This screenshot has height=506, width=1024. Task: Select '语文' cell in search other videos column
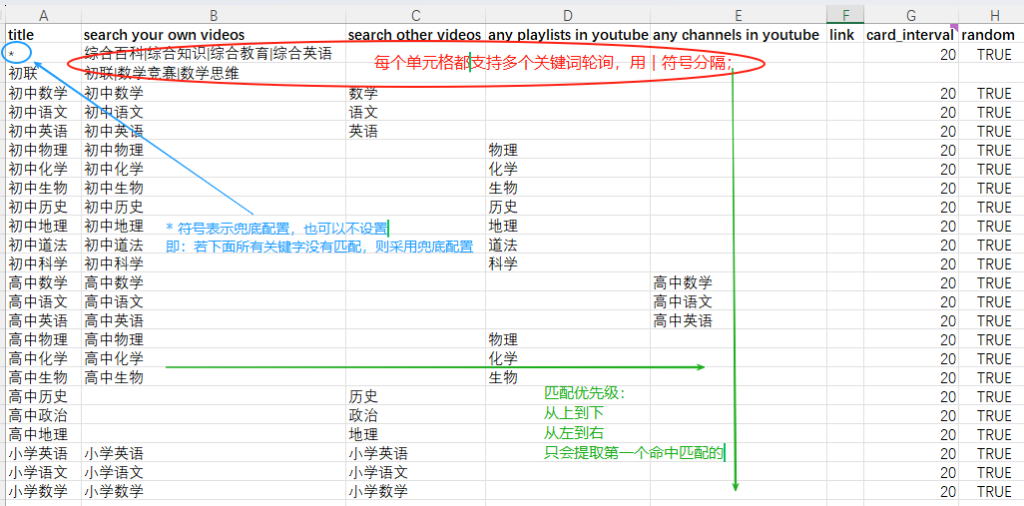pos(416,112)
